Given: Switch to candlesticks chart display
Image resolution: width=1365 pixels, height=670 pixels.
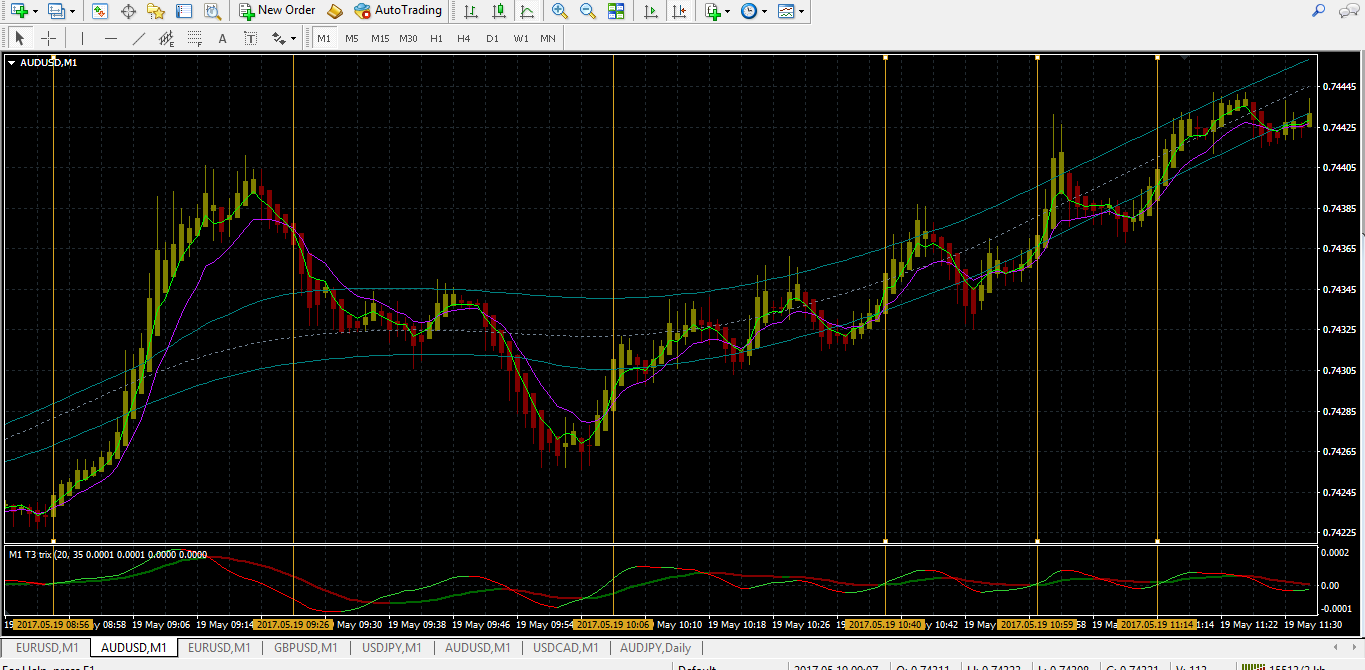Looking at the screenshot, I should (x=498, y=11).
